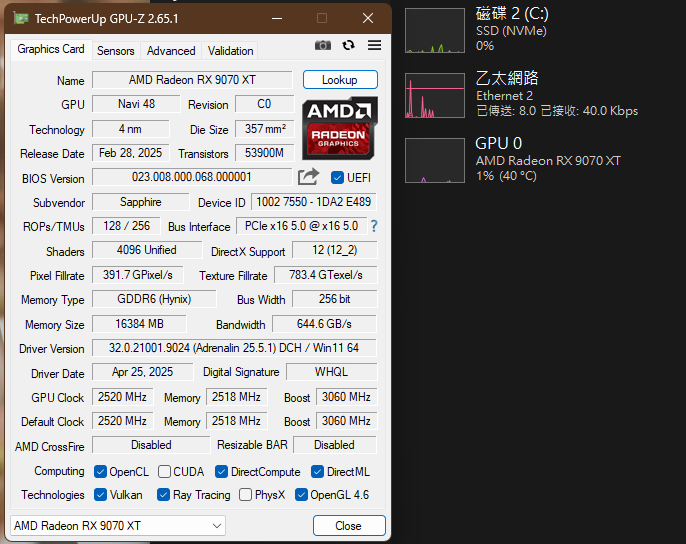This screenshot has width=686, height=544.
Task: Click the Technology field 4 nm
Action: [130, 129]
